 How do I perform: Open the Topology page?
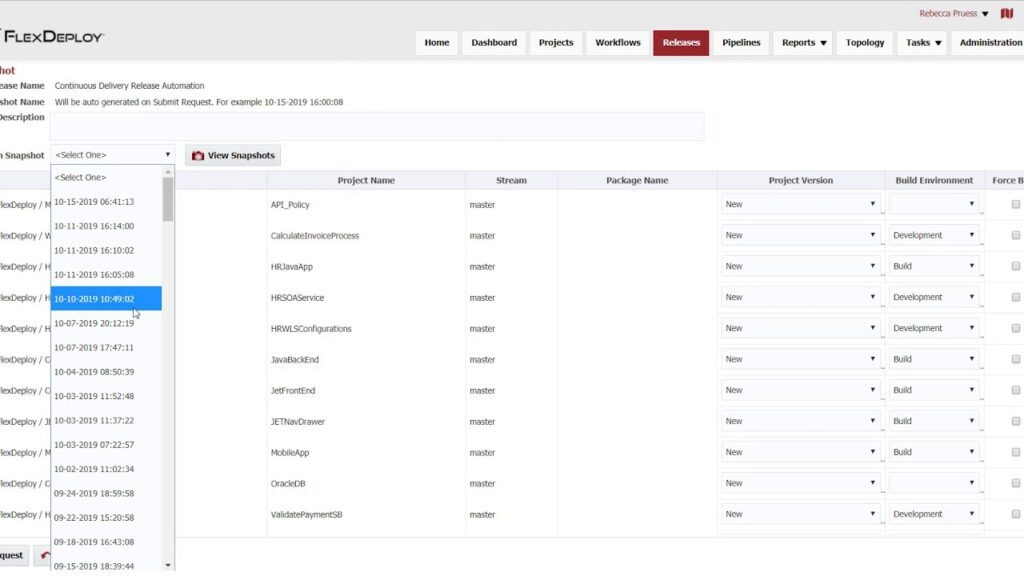coord(864,42)
